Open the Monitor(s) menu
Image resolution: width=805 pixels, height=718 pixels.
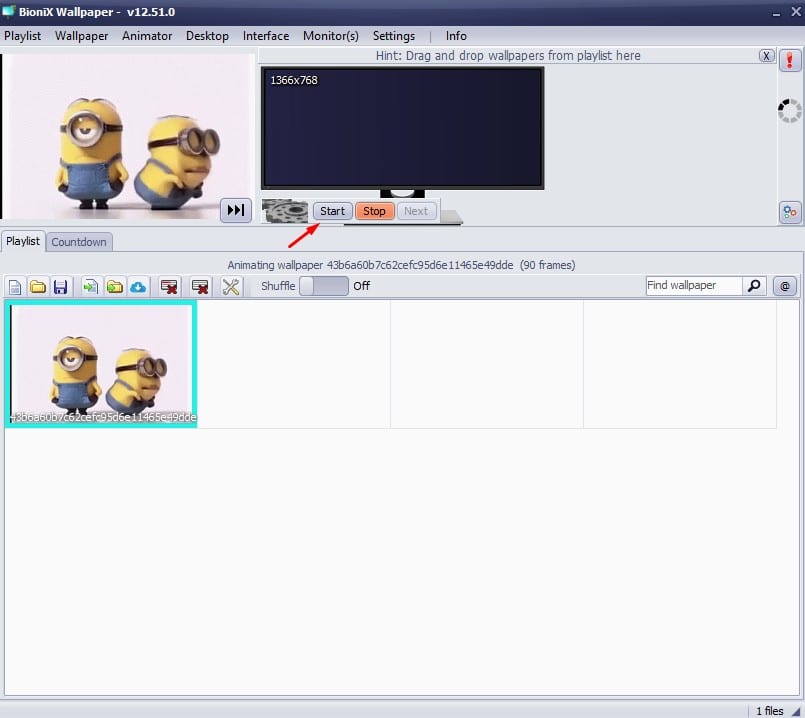331,36
